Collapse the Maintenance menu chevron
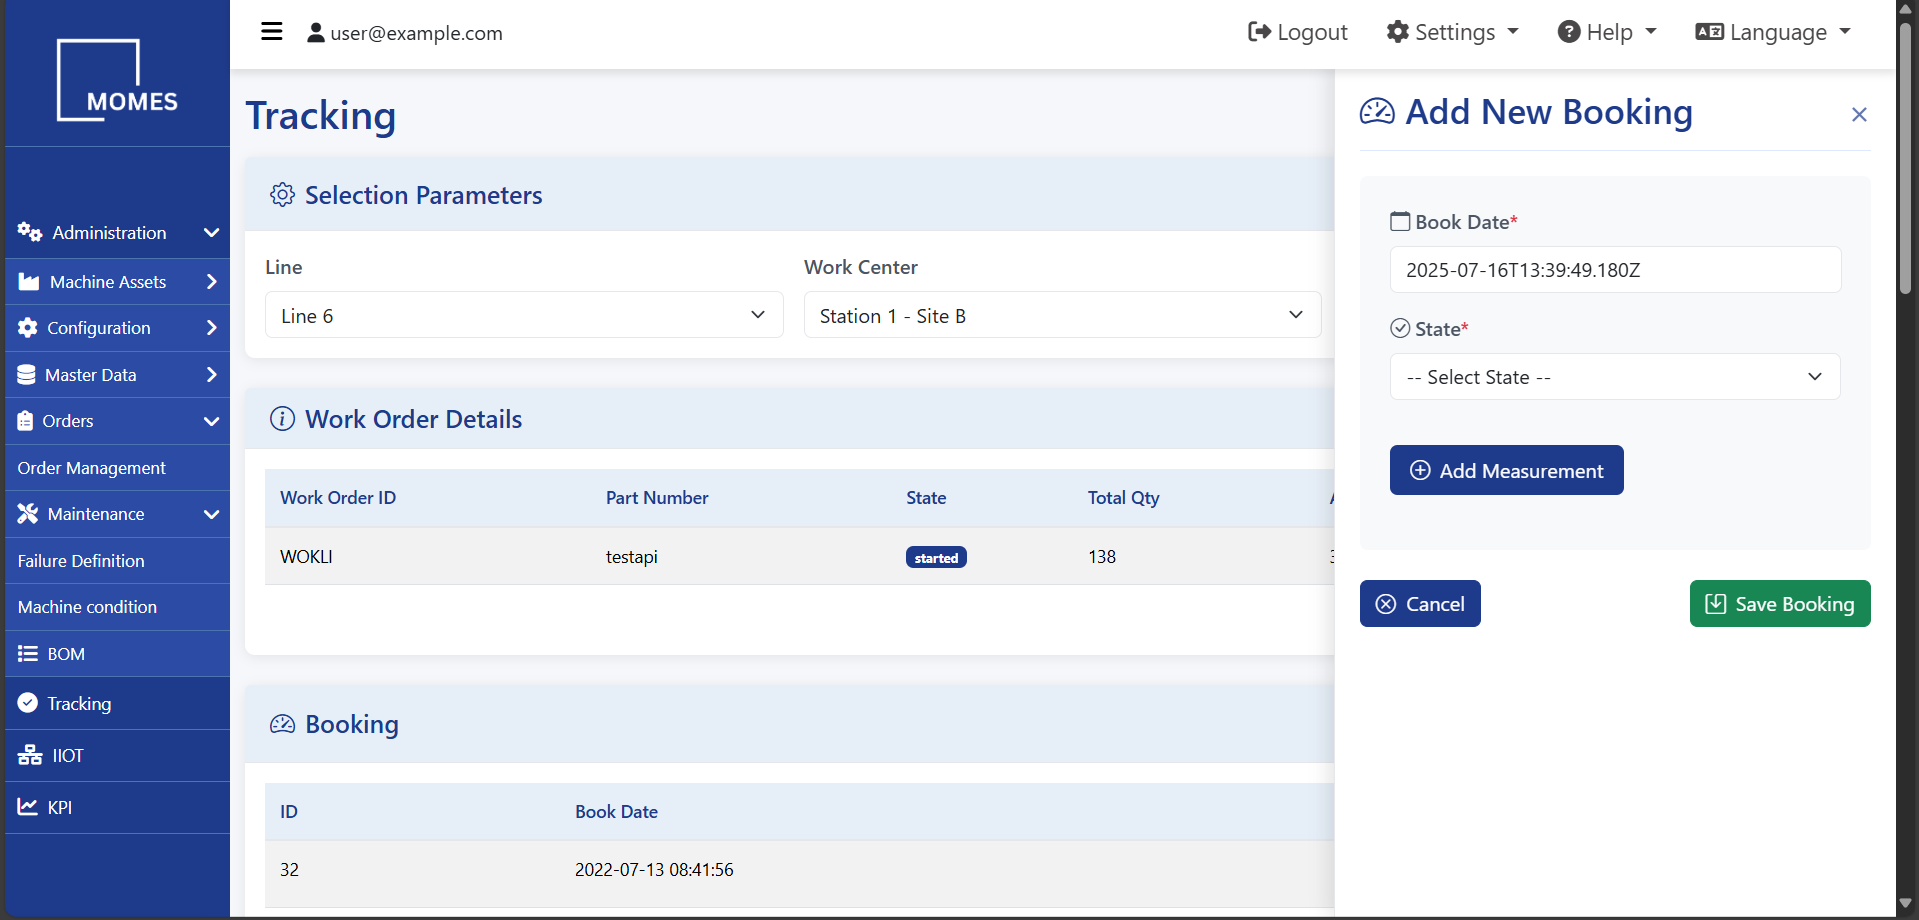 (x=211, y=515)
